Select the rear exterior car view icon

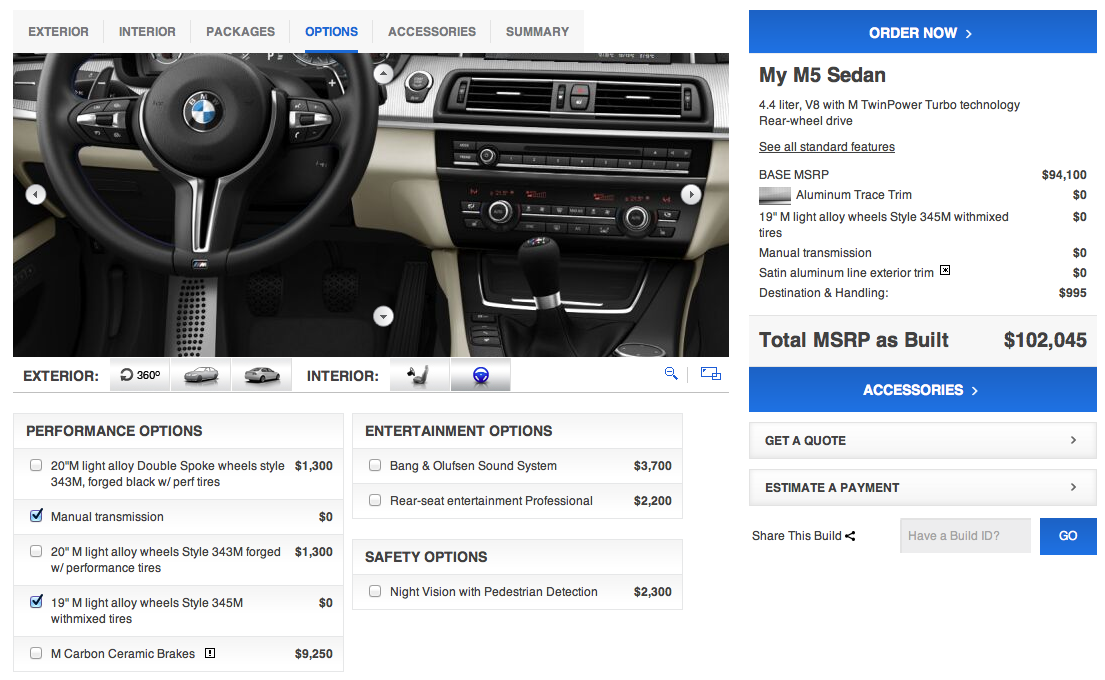pos(261,376)
